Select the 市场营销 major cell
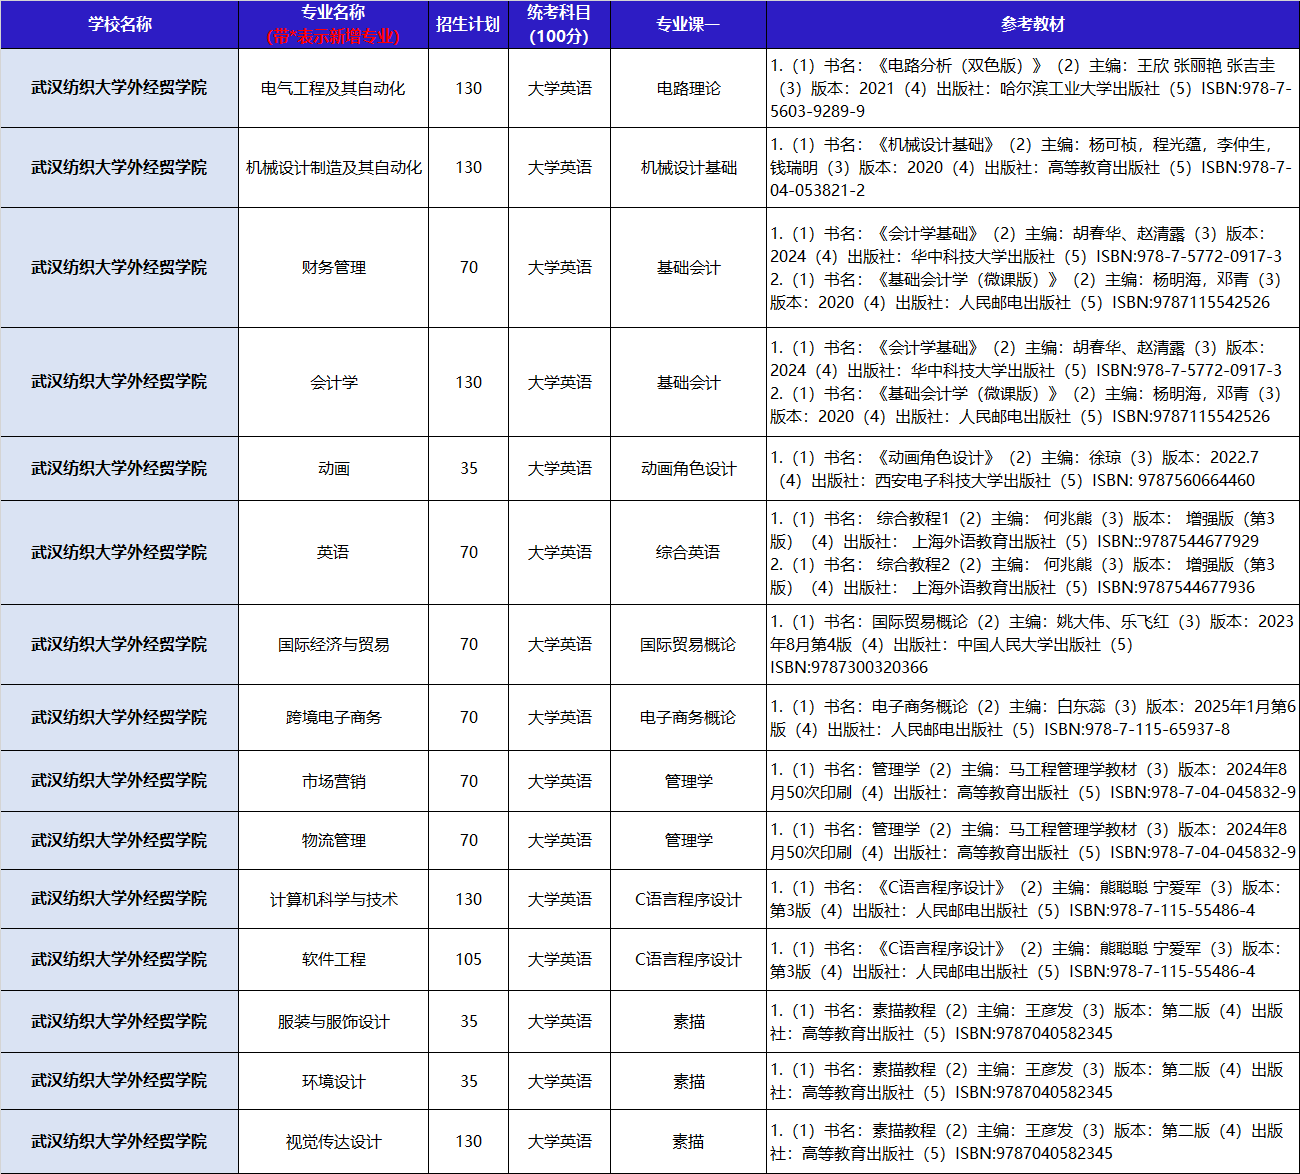1300x1174 pixels. 333,781
